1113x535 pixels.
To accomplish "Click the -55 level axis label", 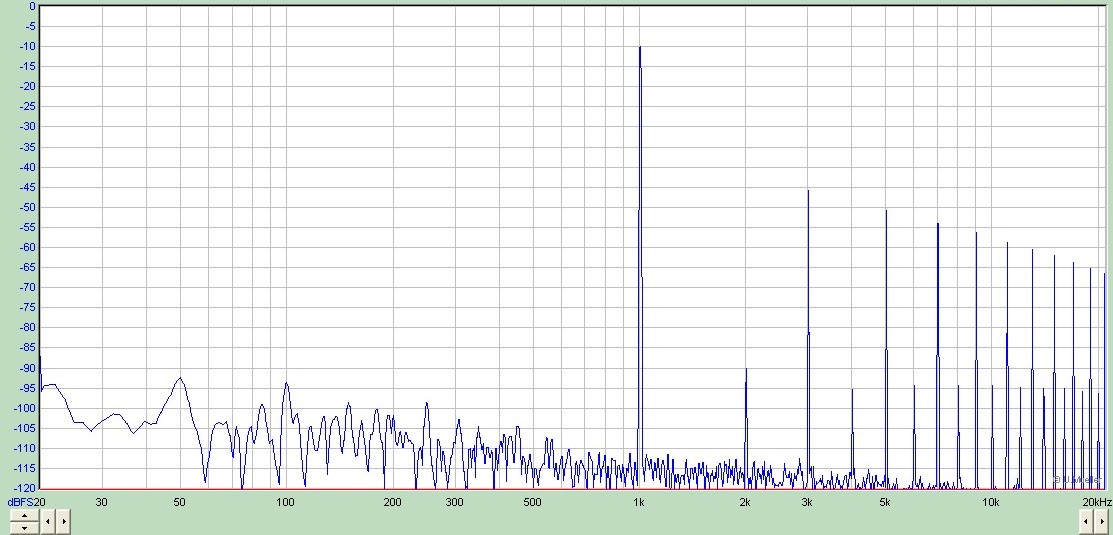I will (x=27, y=228).
